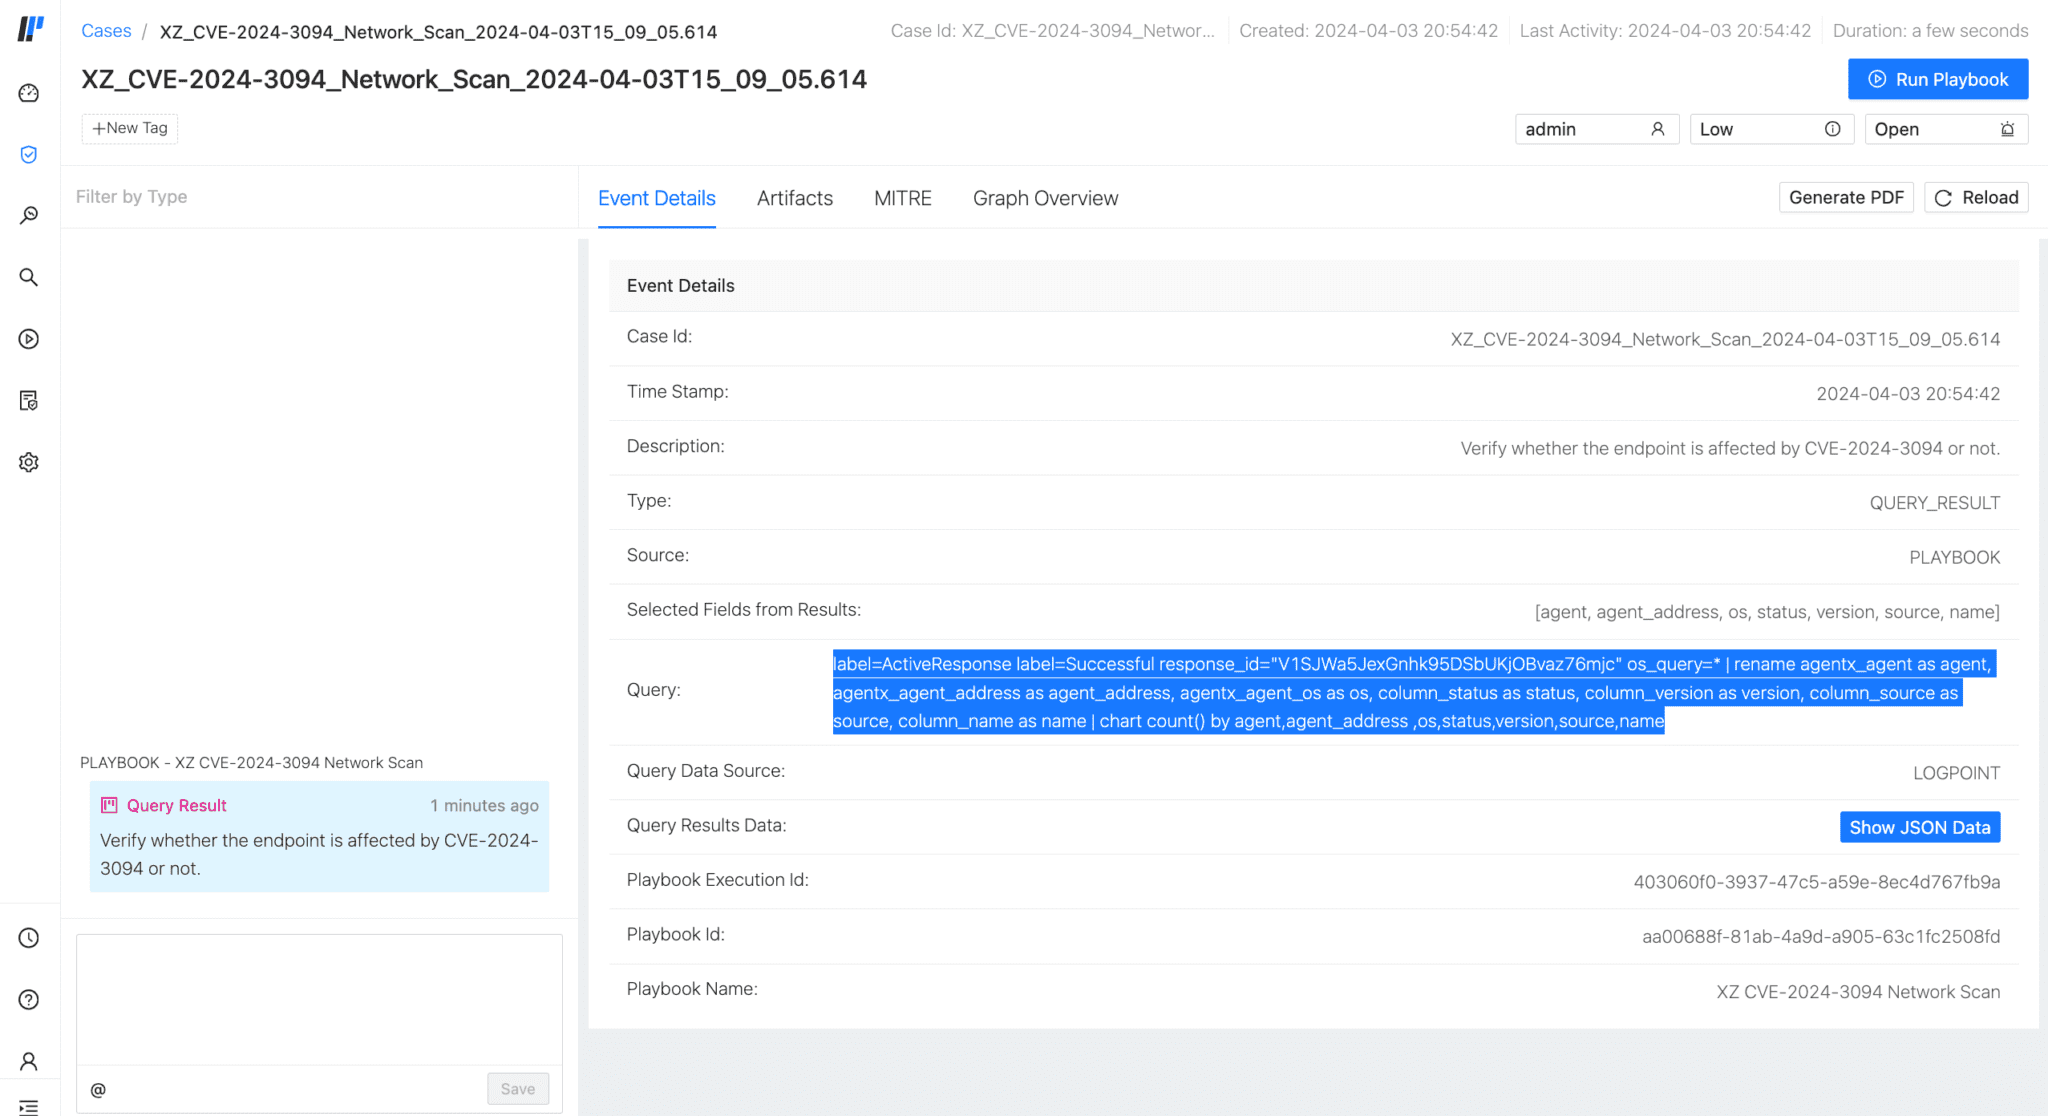Click the clock history sidebar icon
2048x1116 pixels.
tap(29, 938)
